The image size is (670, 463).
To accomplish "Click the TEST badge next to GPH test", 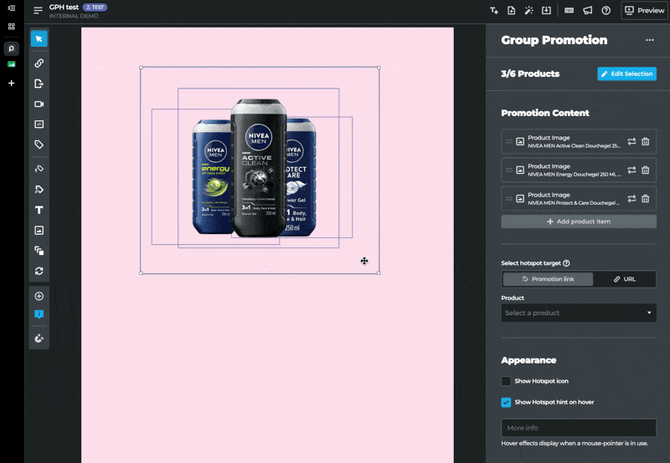I will click(95, 7).
